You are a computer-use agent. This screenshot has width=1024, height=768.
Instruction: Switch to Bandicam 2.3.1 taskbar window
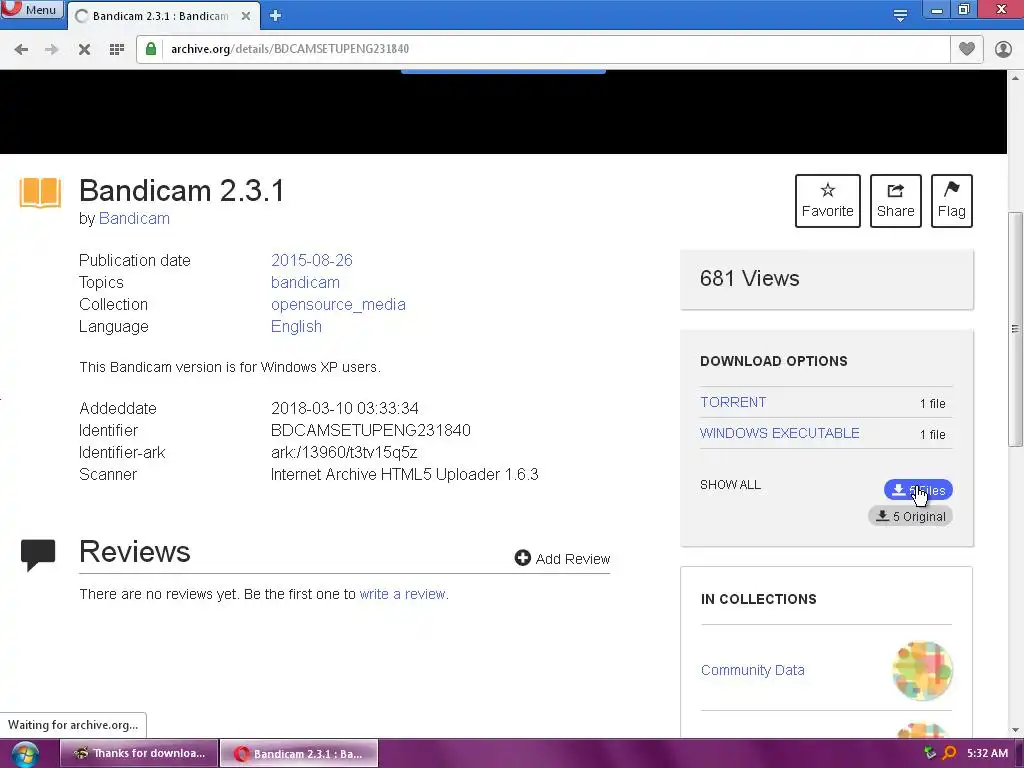(x=298, y=754)
